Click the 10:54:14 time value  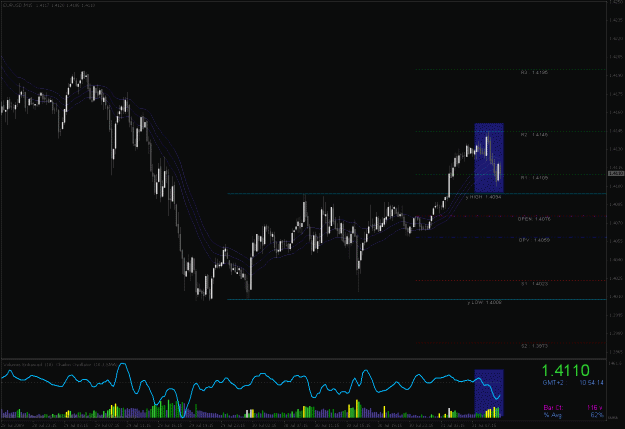pyautogui.click(x=592, y=383)
